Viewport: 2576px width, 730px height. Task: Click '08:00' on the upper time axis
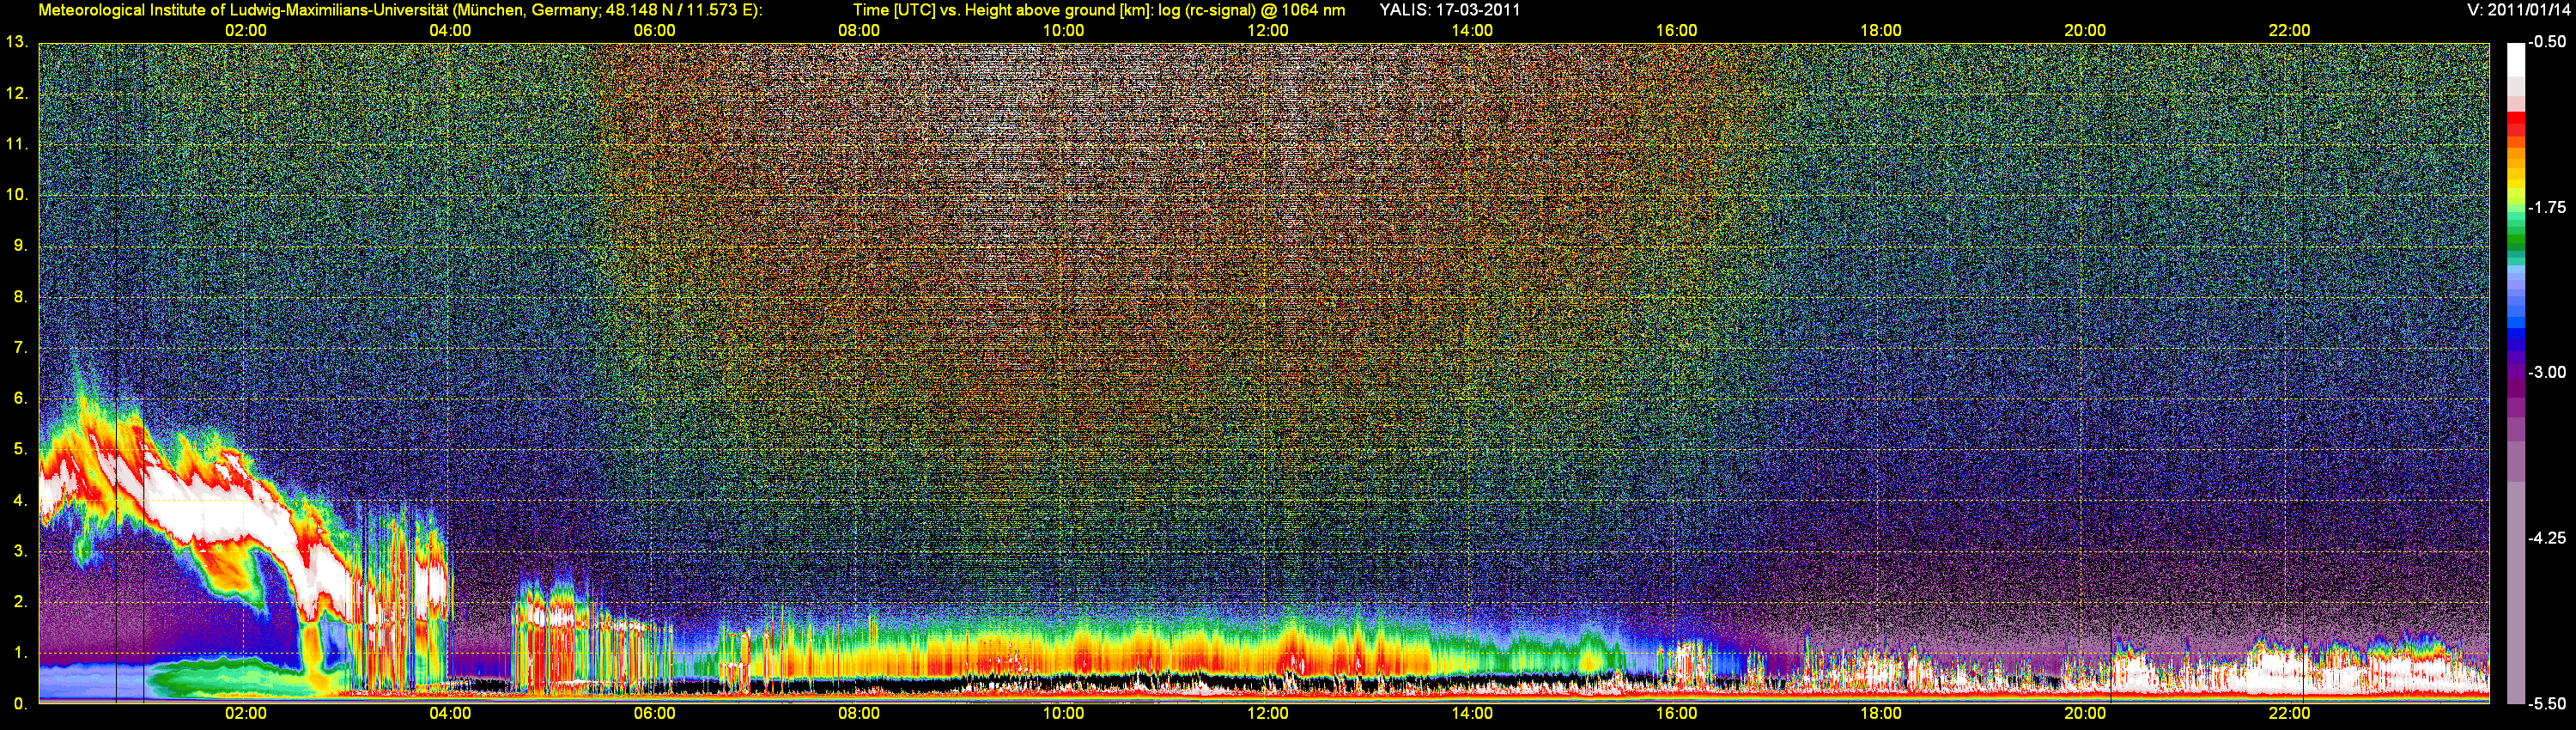click(x=859, y=30)
